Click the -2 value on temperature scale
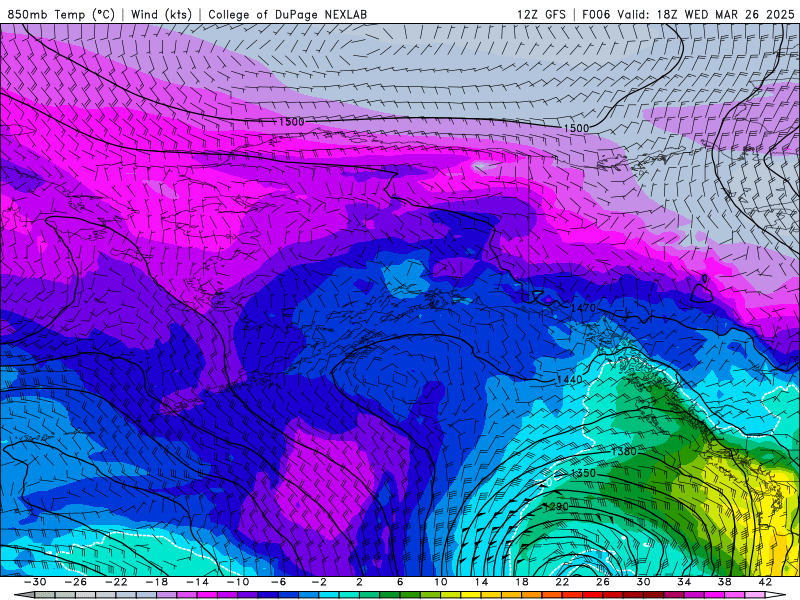 pos(319,582)
